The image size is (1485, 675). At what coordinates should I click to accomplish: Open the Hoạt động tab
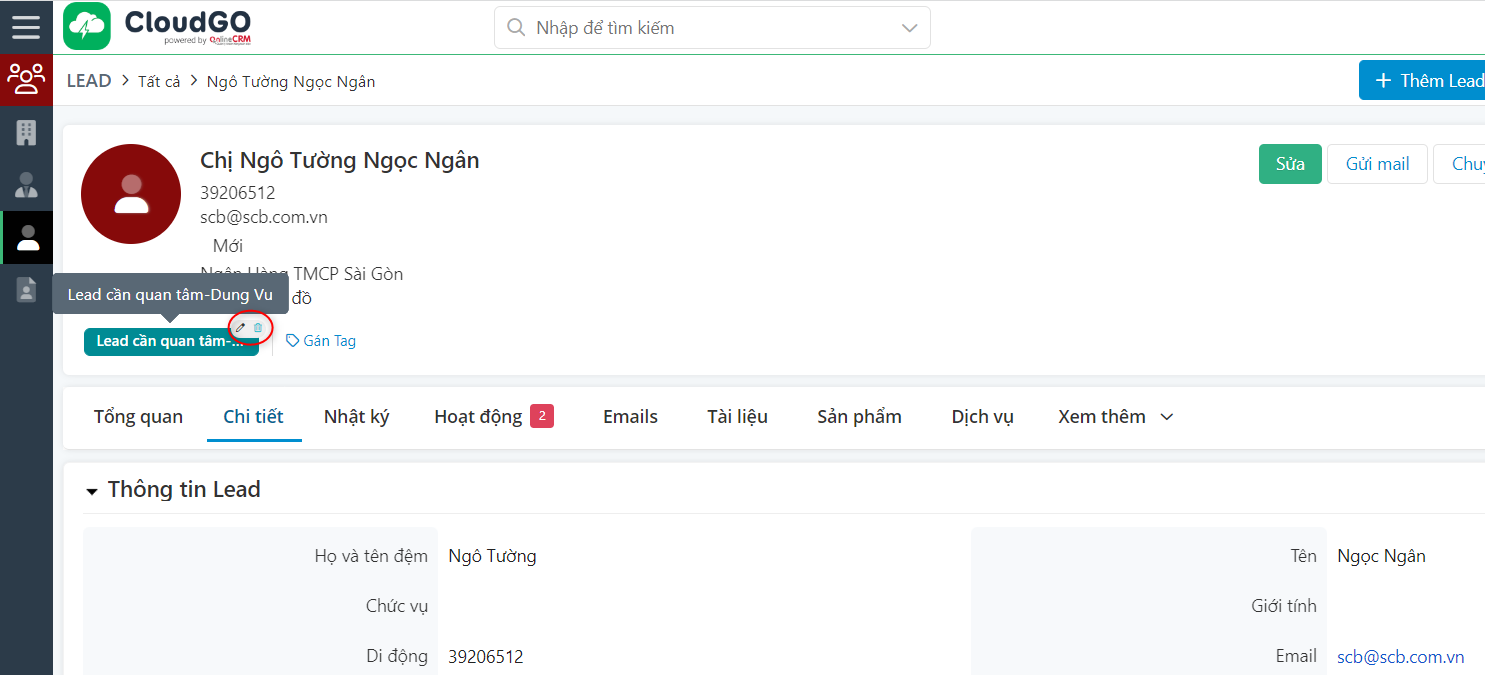pos(479,416)
